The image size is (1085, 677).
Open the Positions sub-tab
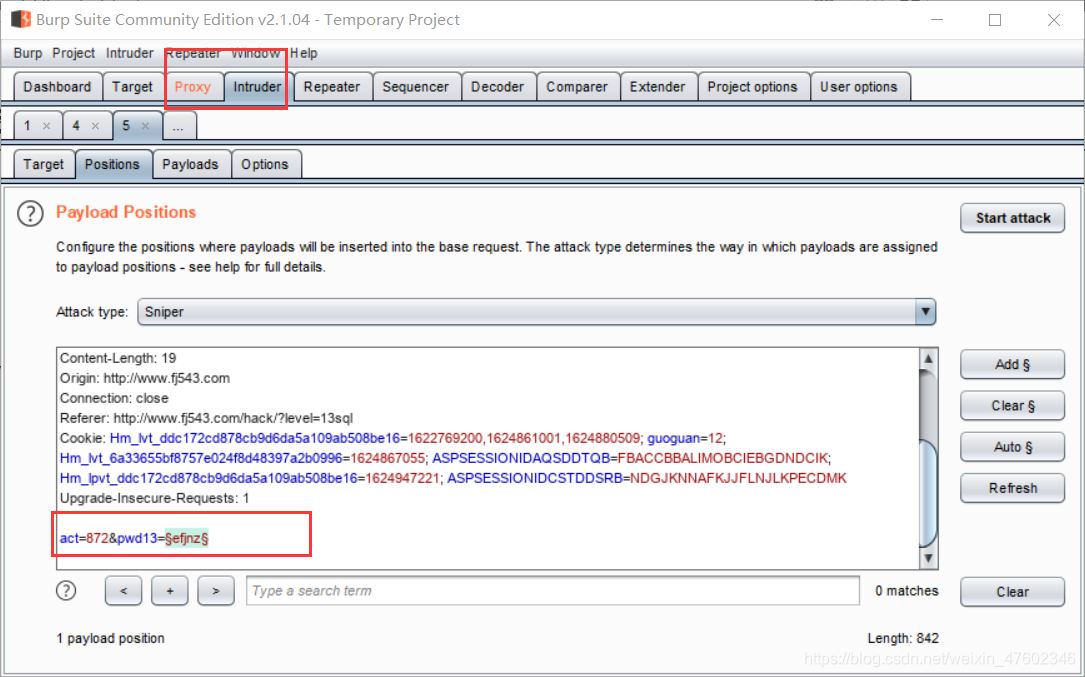pos(112,164)
